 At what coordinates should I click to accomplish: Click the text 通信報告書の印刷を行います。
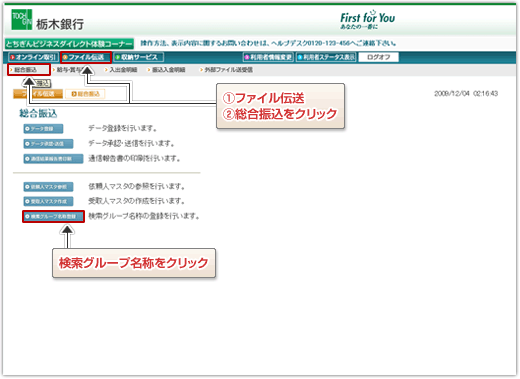(134, 159)
